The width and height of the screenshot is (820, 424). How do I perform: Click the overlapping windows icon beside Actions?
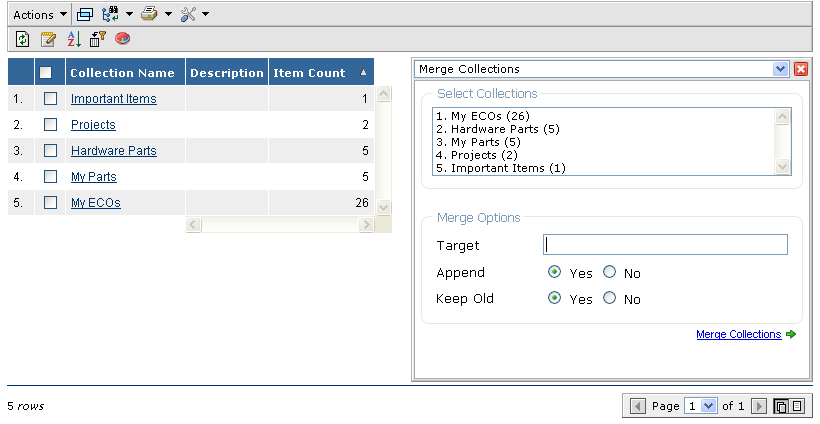point(86,14)
